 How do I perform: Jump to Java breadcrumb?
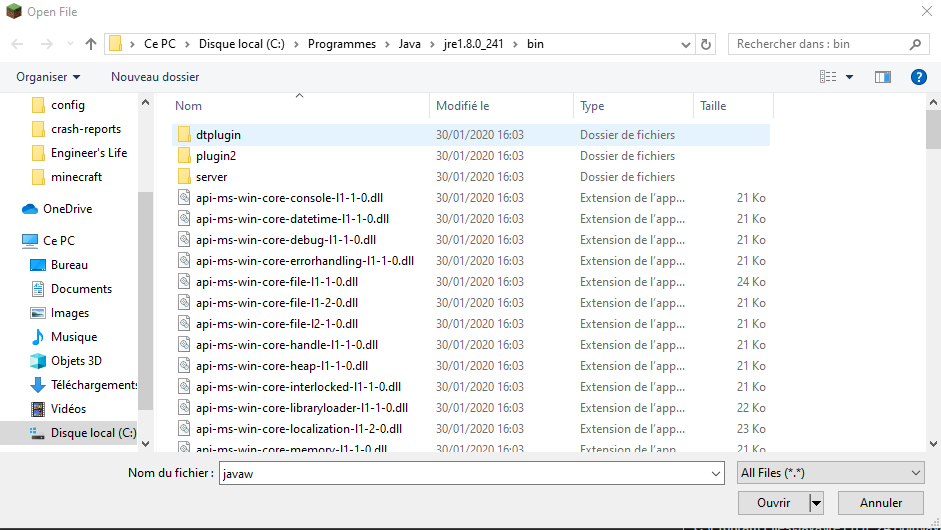click(x=409, y=44)
